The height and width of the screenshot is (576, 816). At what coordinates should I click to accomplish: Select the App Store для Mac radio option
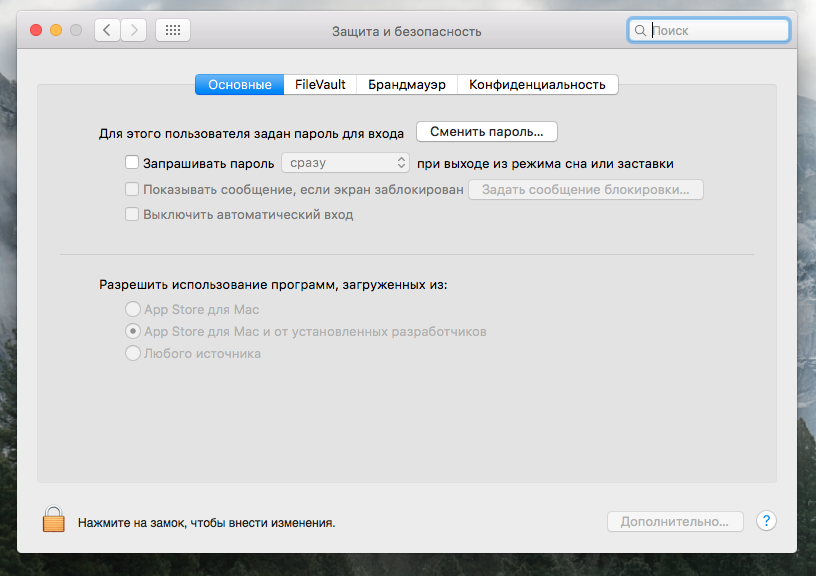(133, 309)
